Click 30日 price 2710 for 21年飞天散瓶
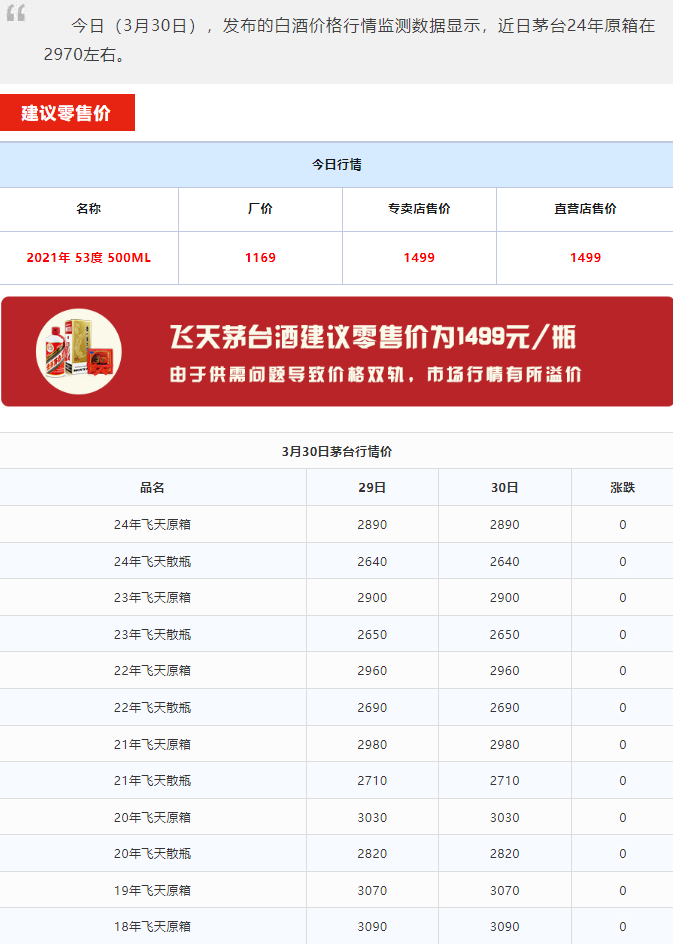The image size is (673, 944). pyautogui.click(x=504, y=781)
